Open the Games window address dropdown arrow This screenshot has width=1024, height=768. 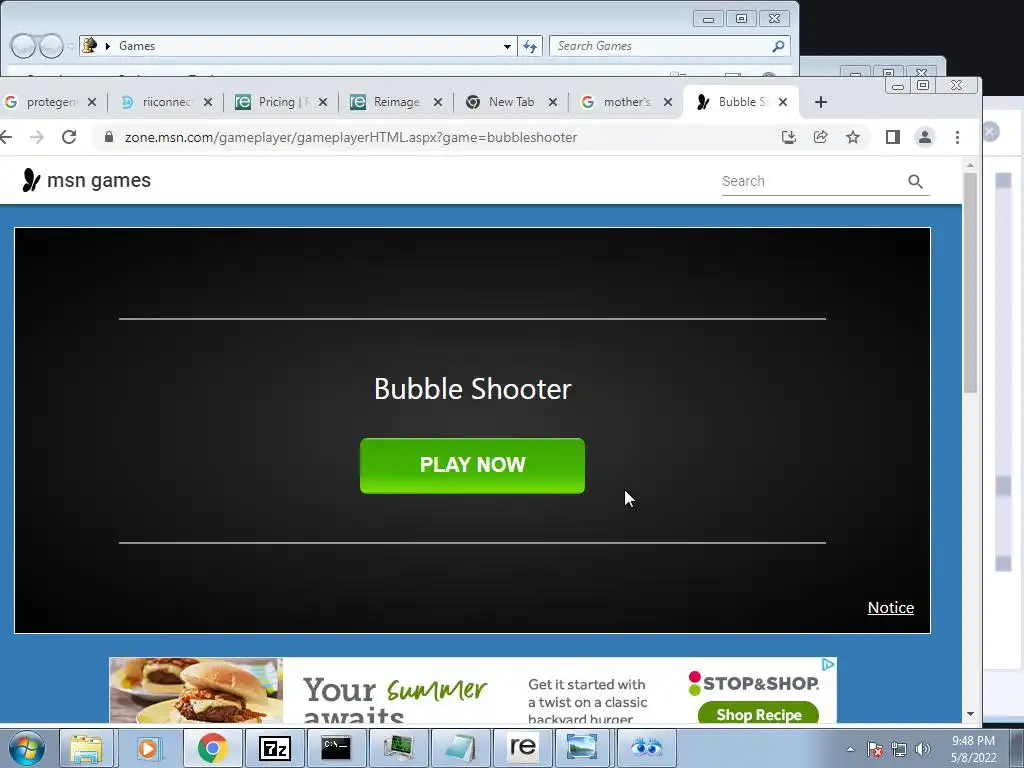(x=507, y=46)
